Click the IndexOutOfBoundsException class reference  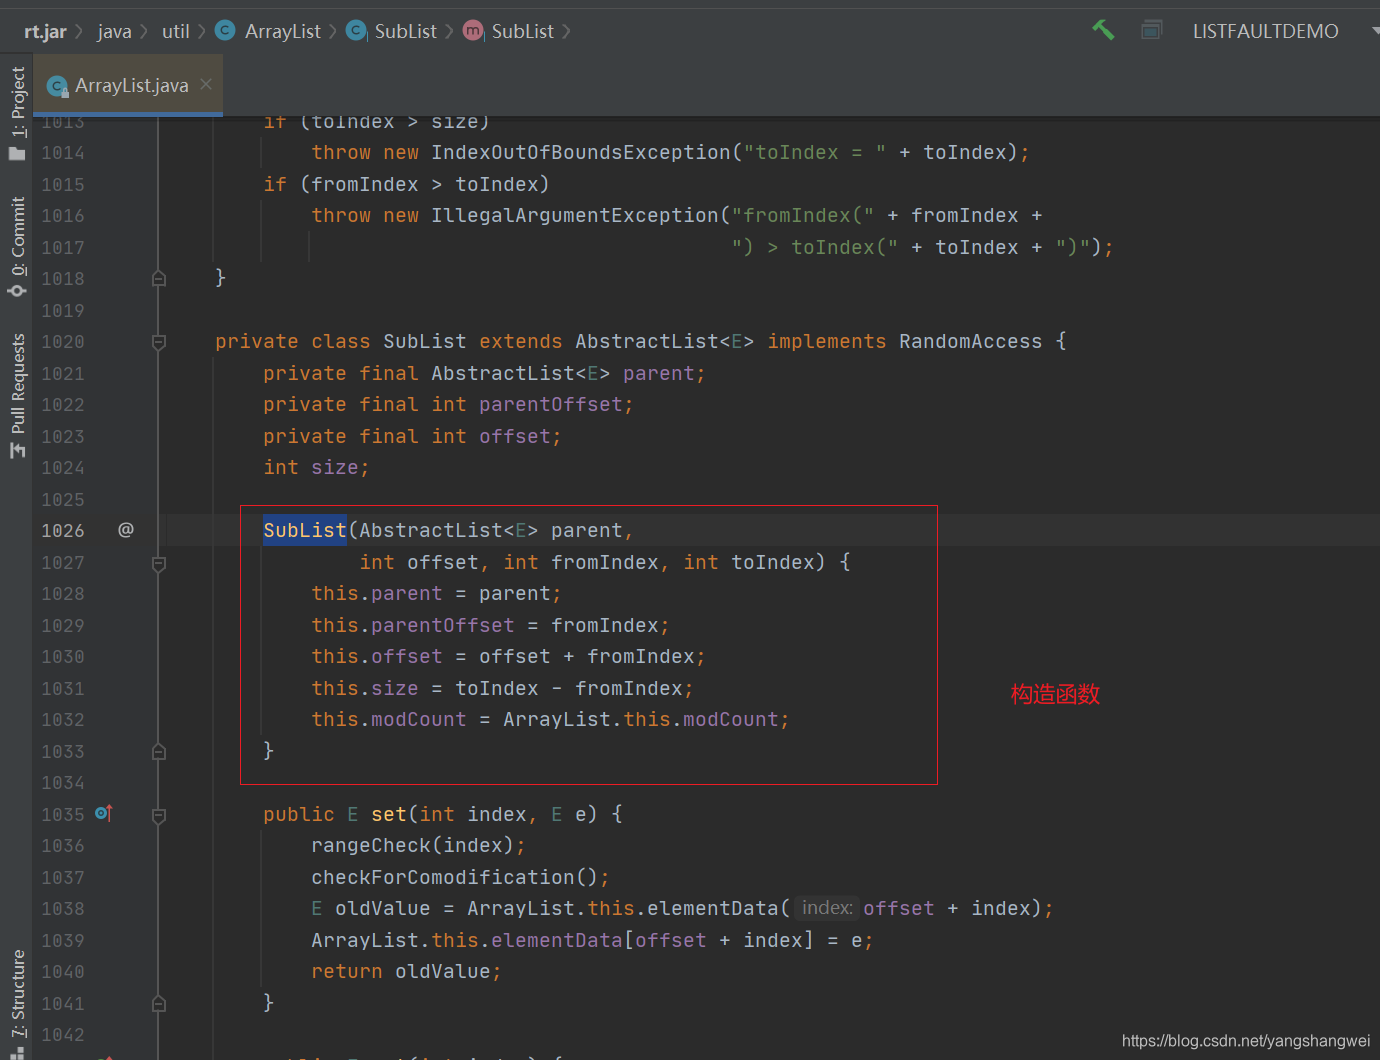[581, 152]
